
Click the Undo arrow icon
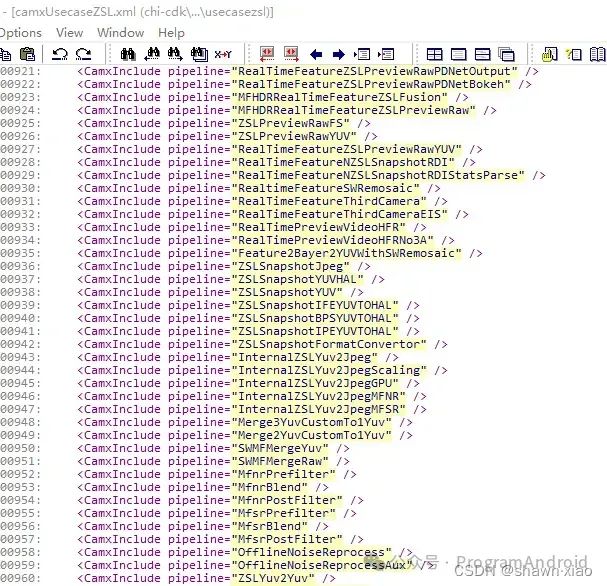(x=60, y=54)
